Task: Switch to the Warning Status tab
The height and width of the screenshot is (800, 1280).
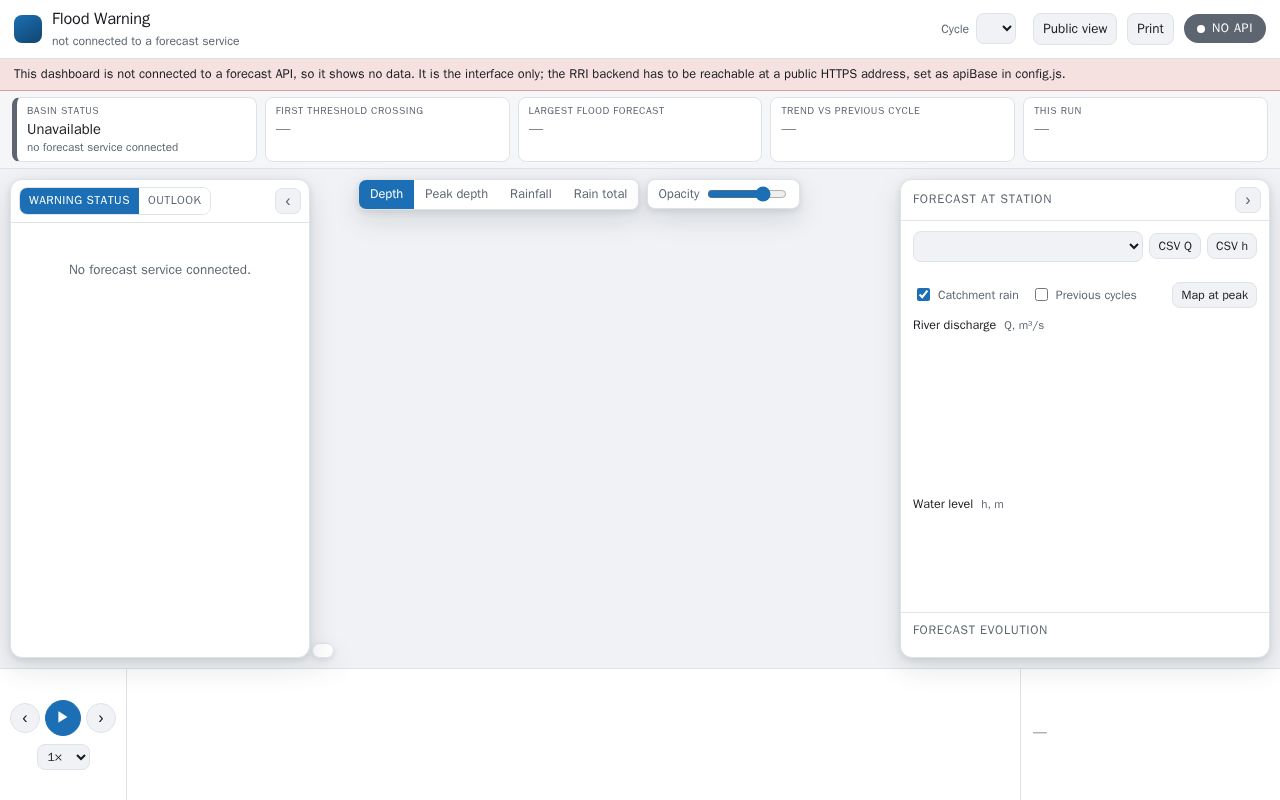Action: 79,201
